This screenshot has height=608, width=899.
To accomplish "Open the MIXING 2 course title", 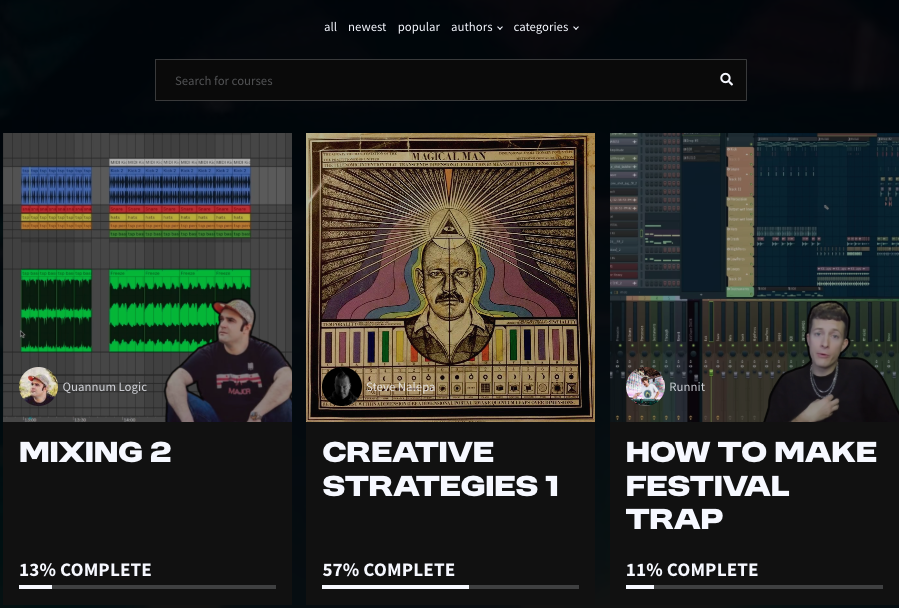I will click(95, 452).
